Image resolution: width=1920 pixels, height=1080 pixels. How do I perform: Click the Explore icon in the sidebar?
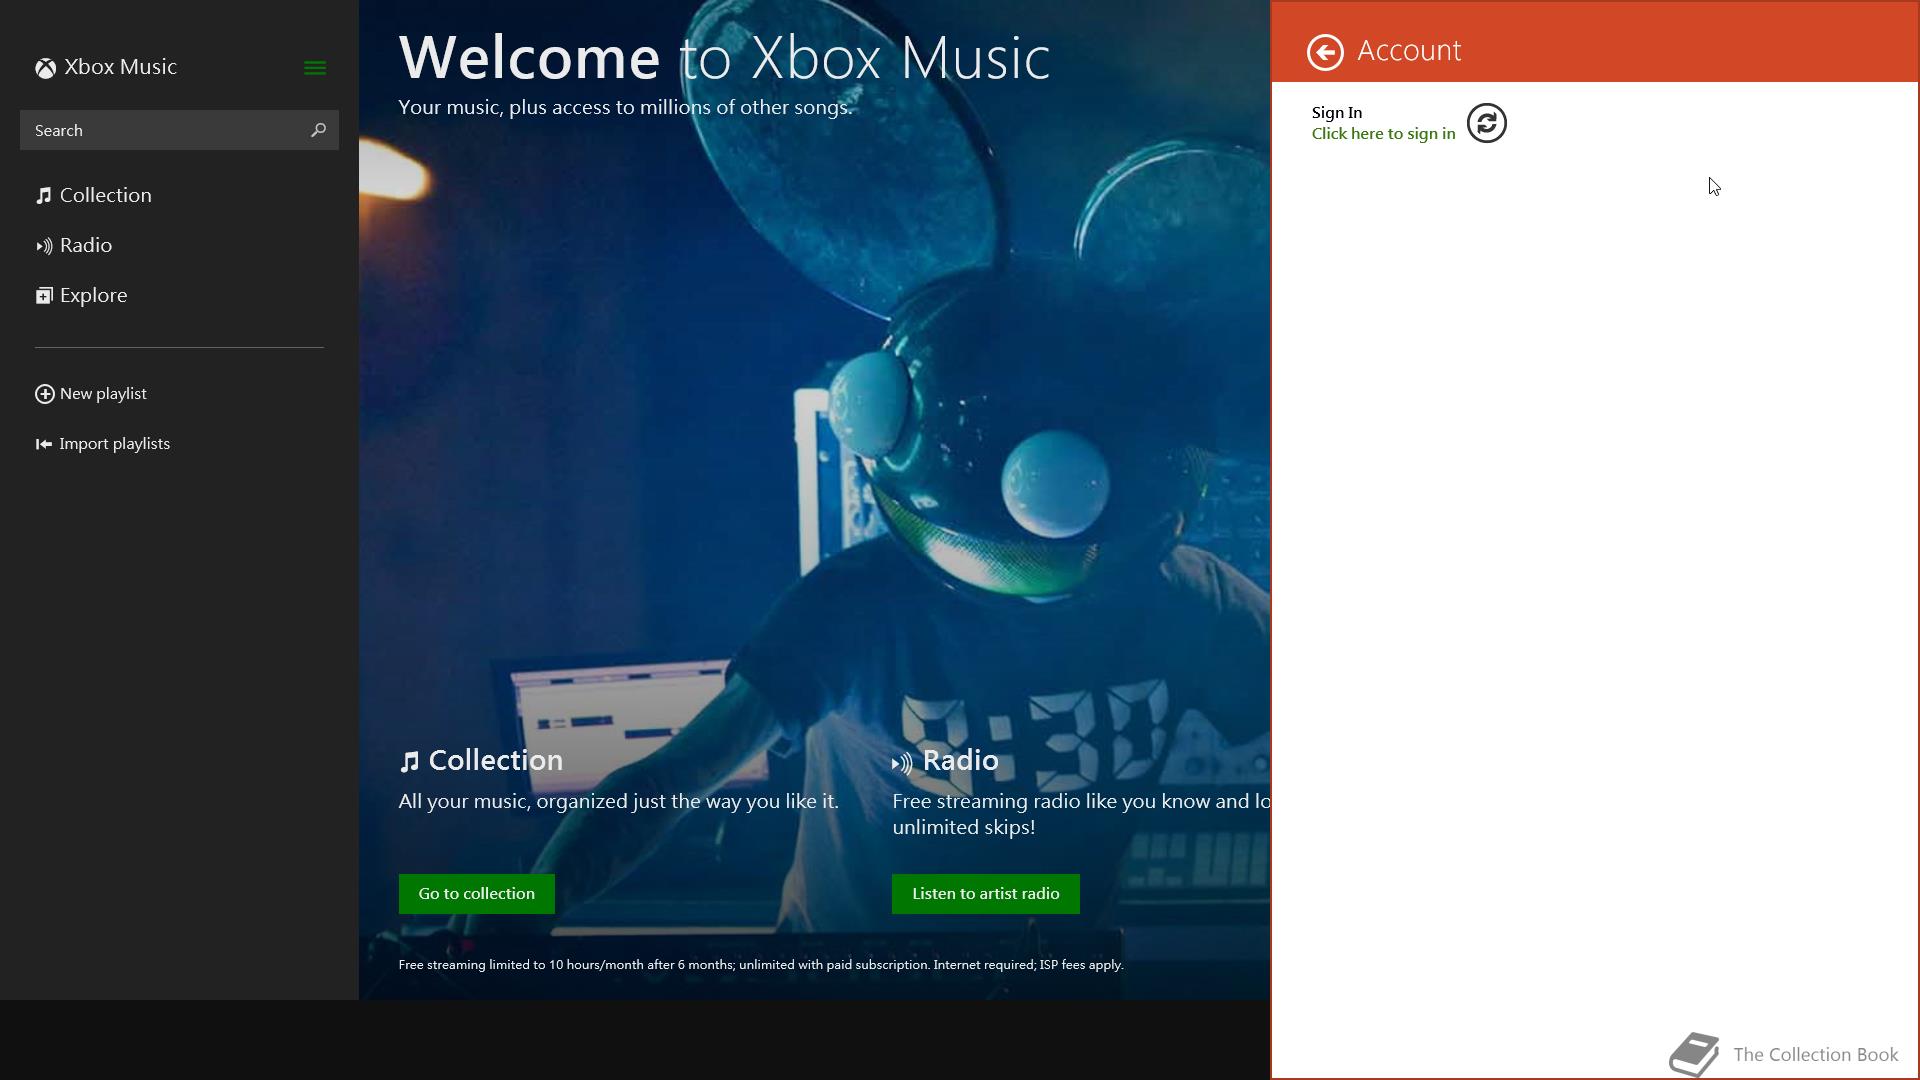point(44,296)
